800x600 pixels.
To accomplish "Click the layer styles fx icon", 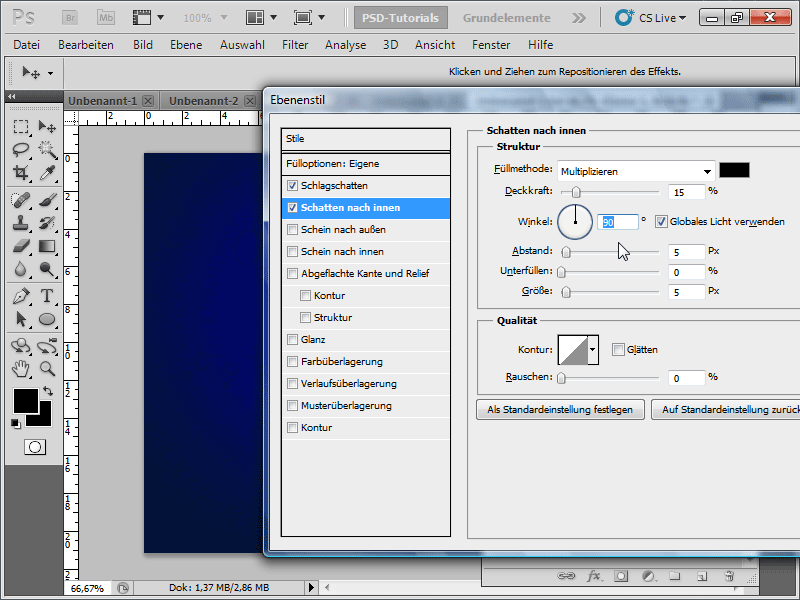I will [593, 576].
